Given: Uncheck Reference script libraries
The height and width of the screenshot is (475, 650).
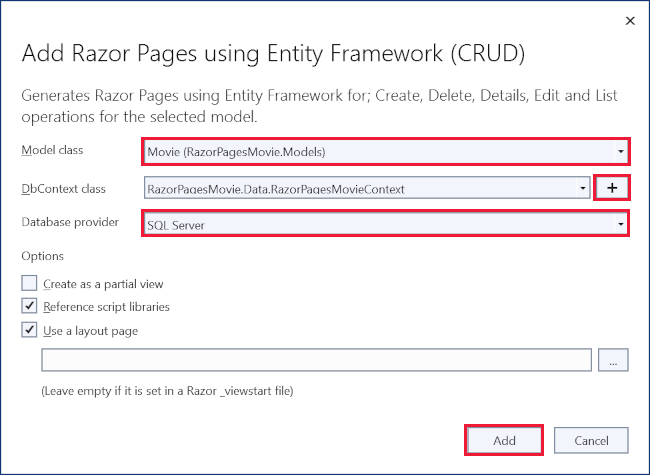Looking at the screenshot, I should click(x=29, y=306).
